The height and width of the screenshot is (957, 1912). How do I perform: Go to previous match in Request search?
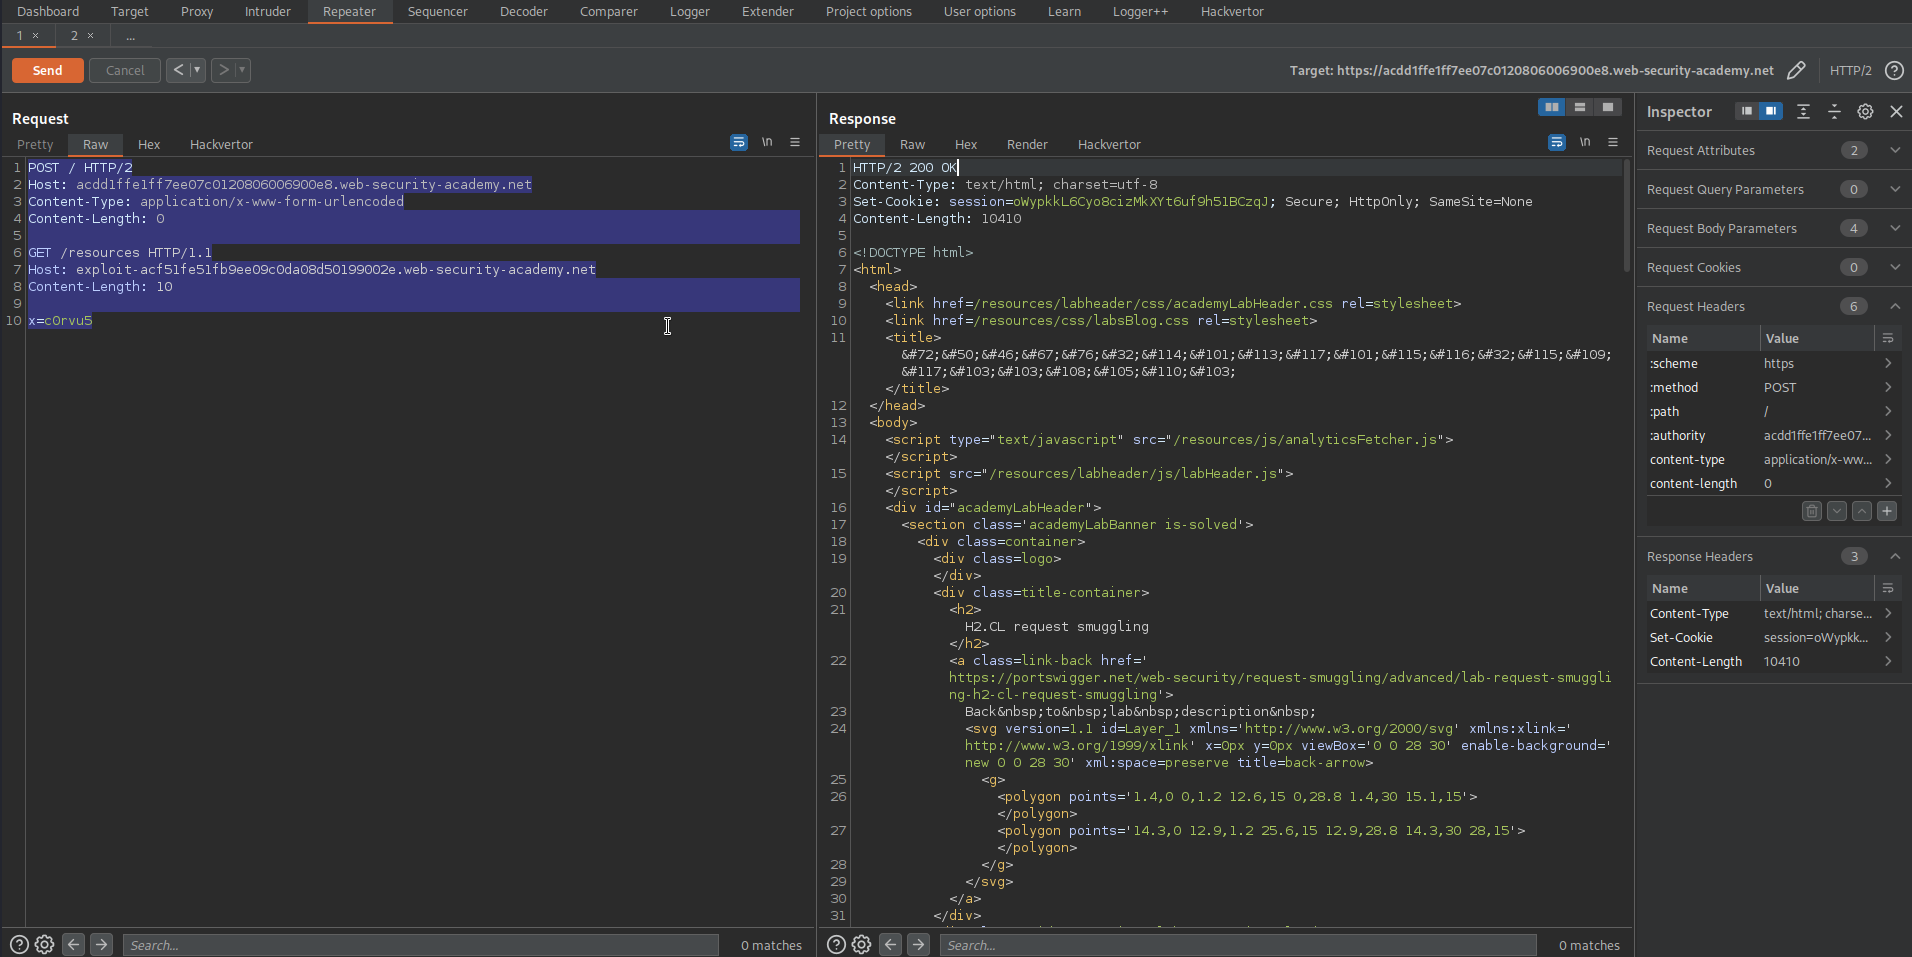click(x=73, y=944)
